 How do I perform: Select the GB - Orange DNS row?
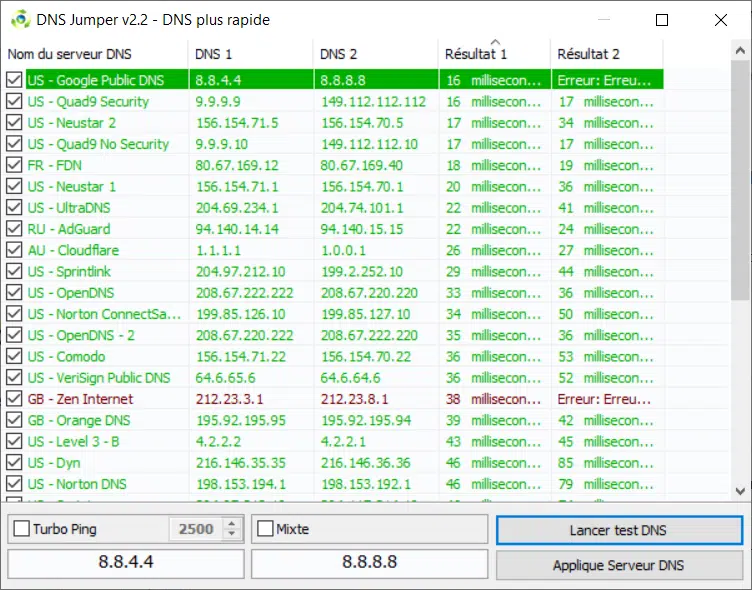click(x=335, y=420)
